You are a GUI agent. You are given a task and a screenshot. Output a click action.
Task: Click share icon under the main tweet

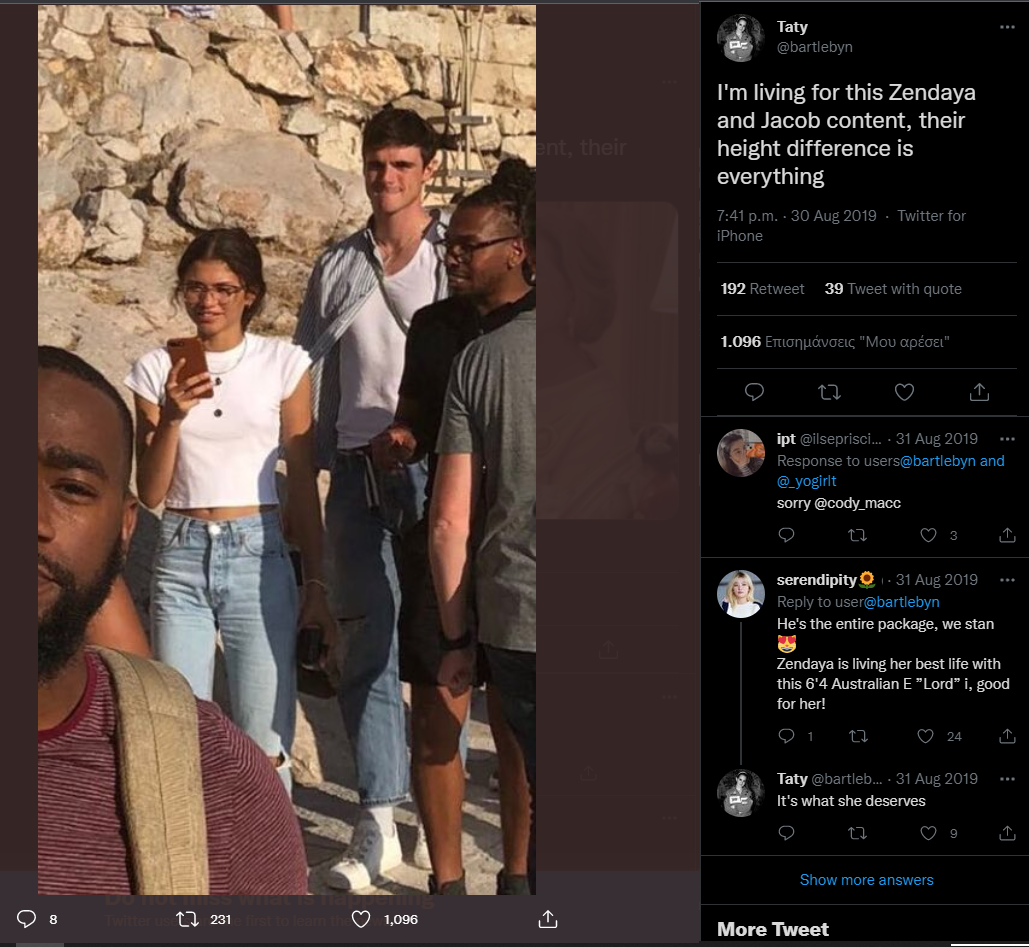tap(979, 392)
